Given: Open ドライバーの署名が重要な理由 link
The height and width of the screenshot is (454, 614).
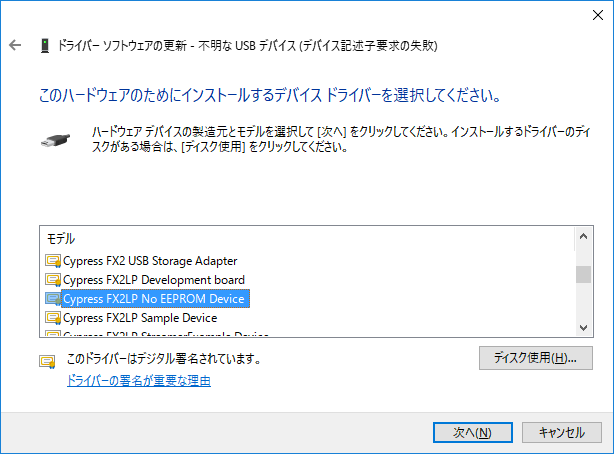Looking at the screenshot, I should 139,381.
